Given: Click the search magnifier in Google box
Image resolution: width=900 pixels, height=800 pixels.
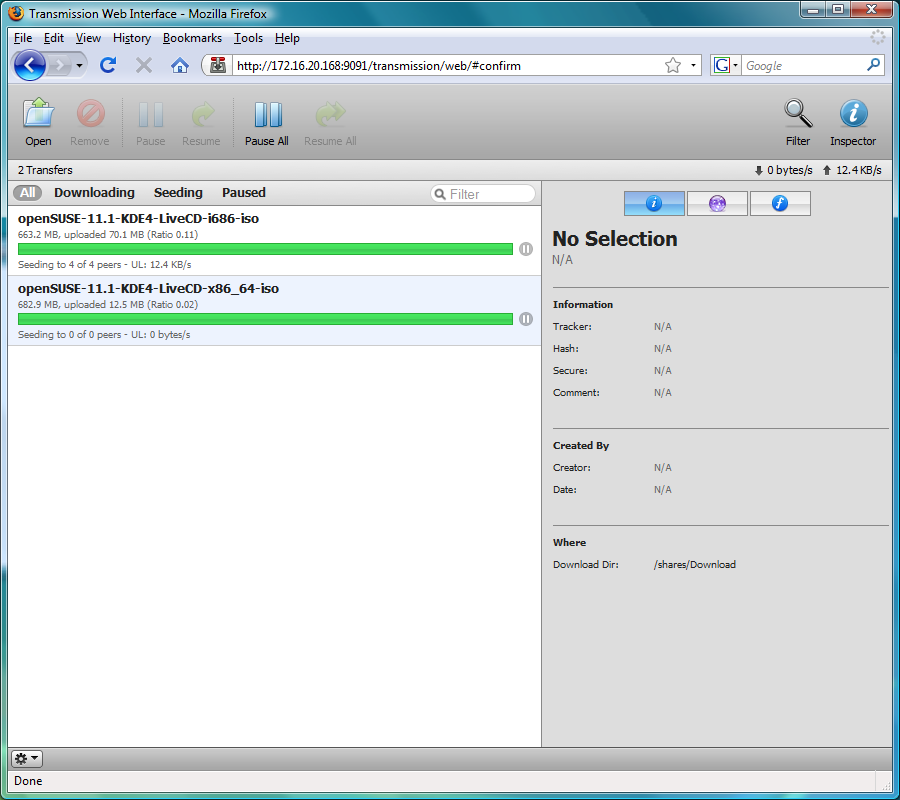Looking at the screenshot, I should [x=874, y=65].
